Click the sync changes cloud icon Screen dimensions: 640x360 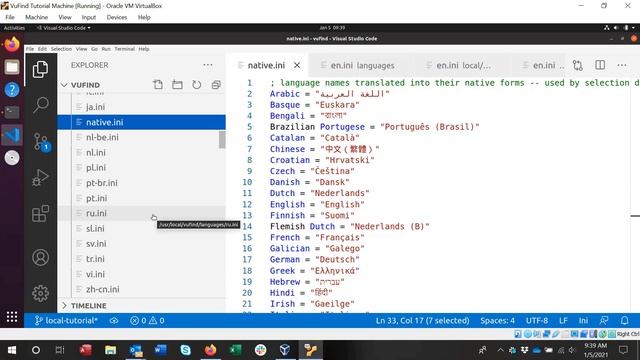tap(114, 320)
